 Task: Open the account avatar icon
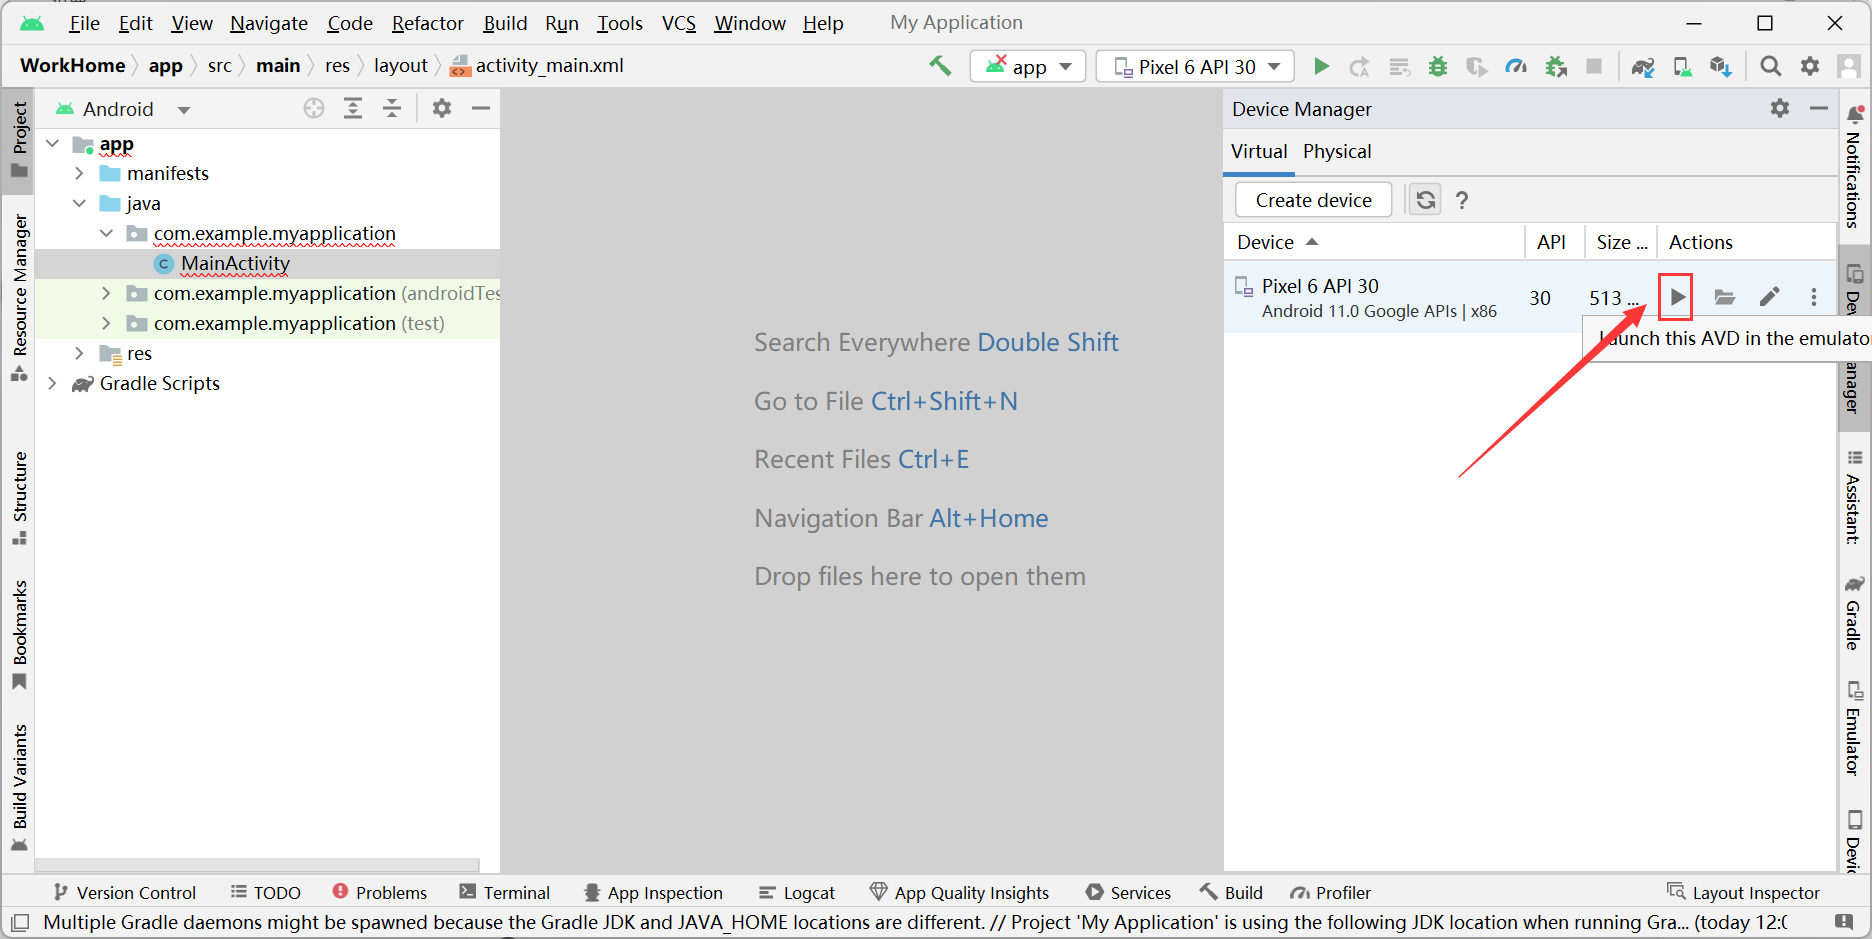[x=1849, y=66]
